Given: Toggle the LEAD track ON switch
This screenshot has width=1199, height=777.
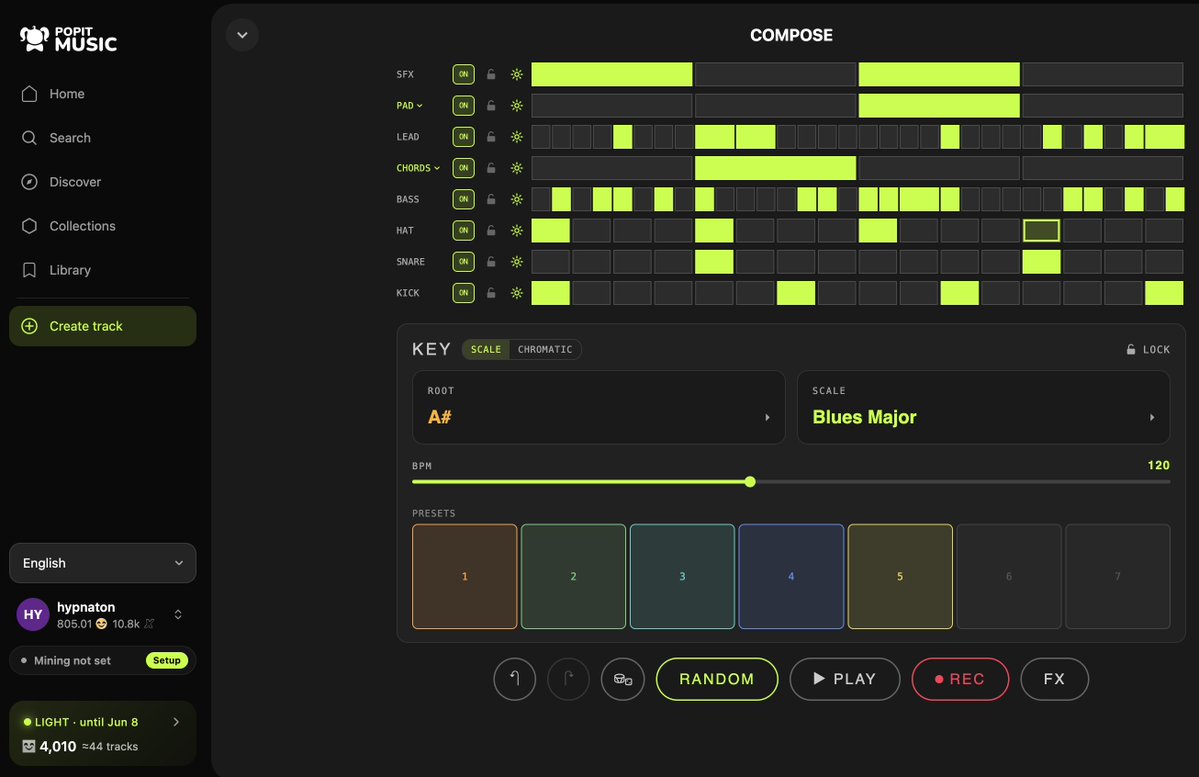Looking at the screenshot, I should tap(463, 137).
